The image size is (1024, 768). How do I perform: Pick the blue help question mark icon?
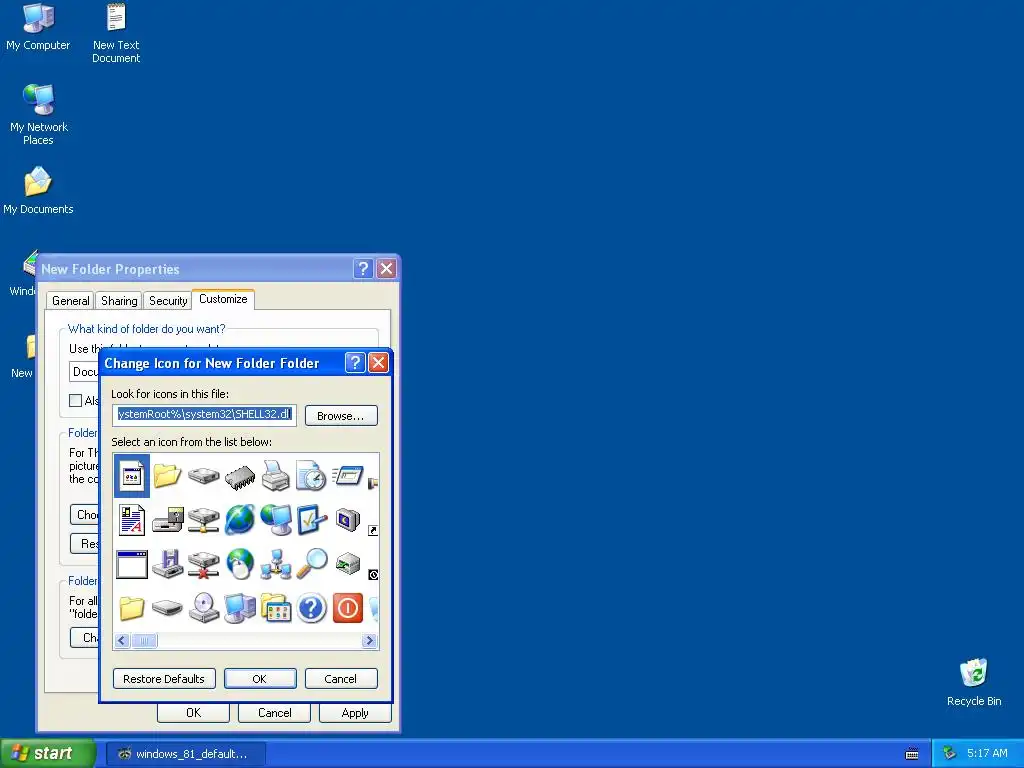[x=312, y=608]
